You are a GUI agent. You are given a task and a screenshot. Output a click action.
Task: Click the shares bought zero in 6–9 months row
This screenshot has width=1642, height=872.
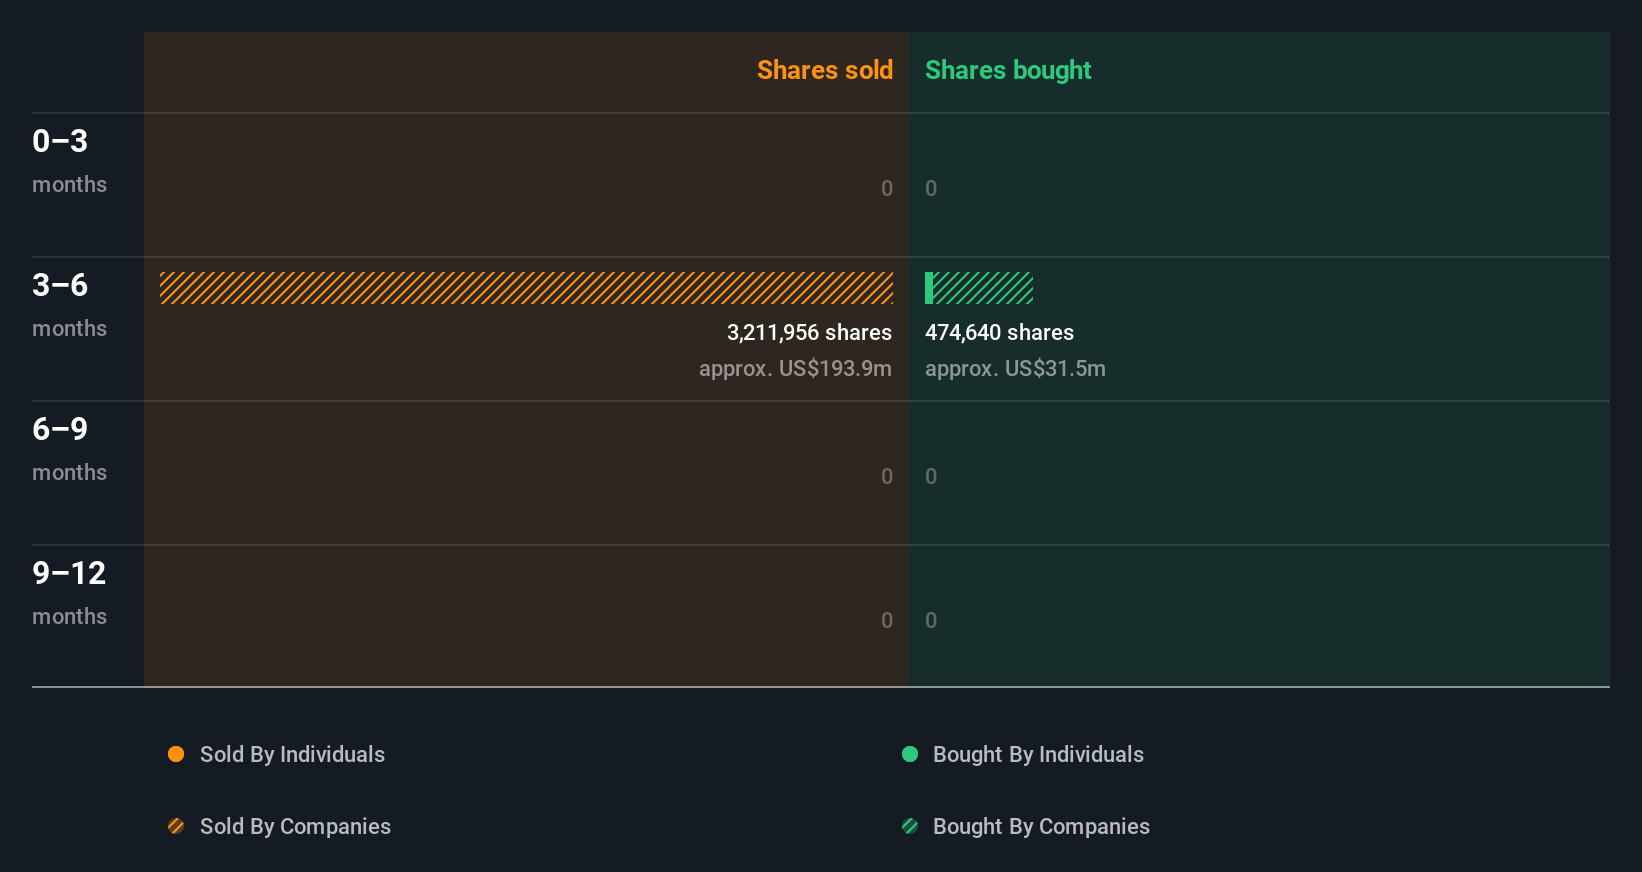(x=931, y=477)
